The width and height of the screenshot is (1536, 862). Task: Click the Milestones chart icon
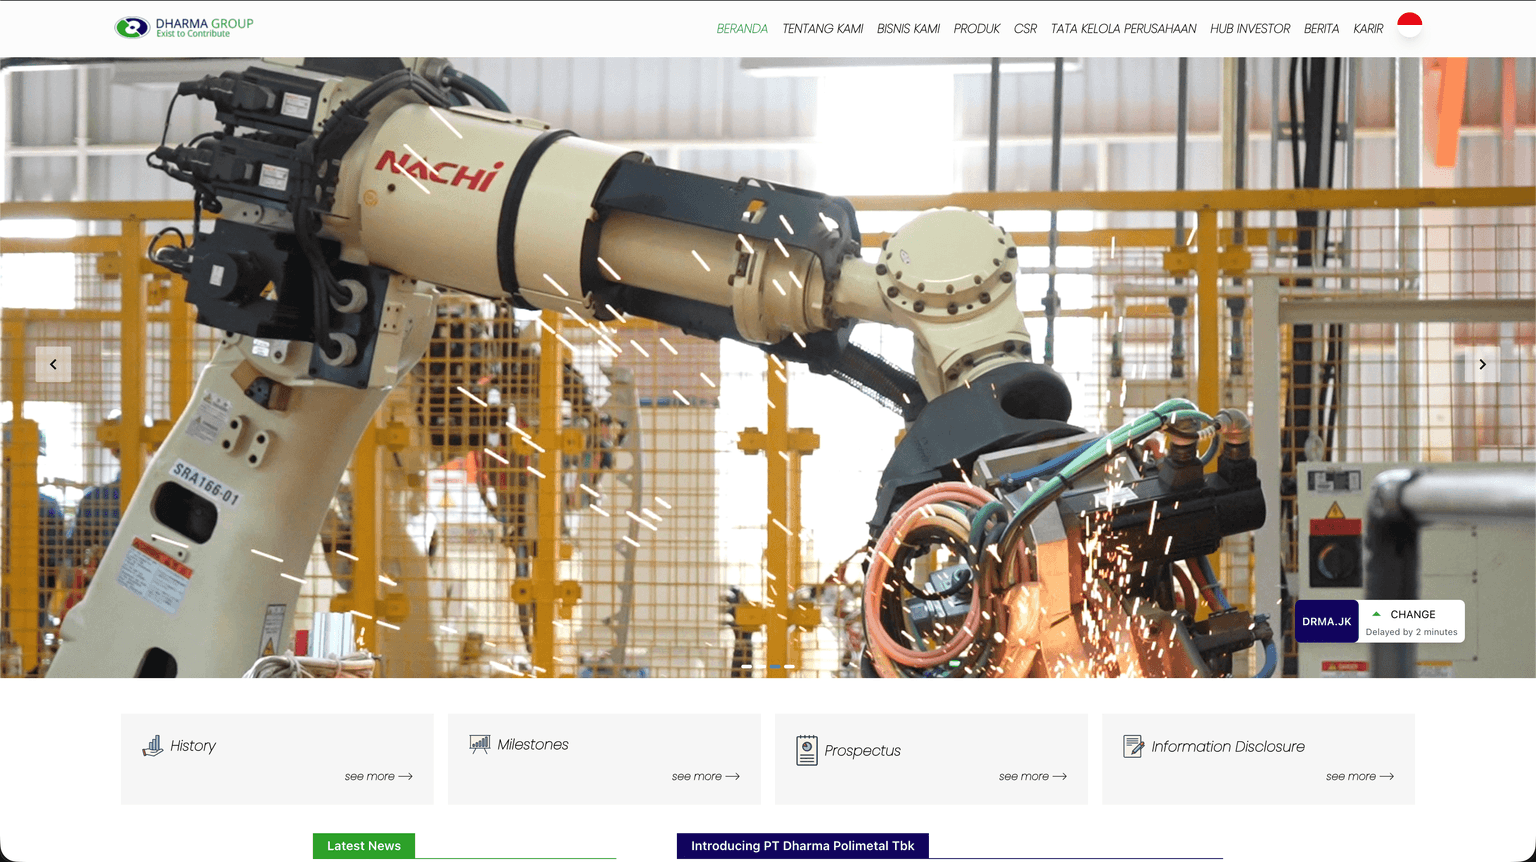tap(480, 744)
